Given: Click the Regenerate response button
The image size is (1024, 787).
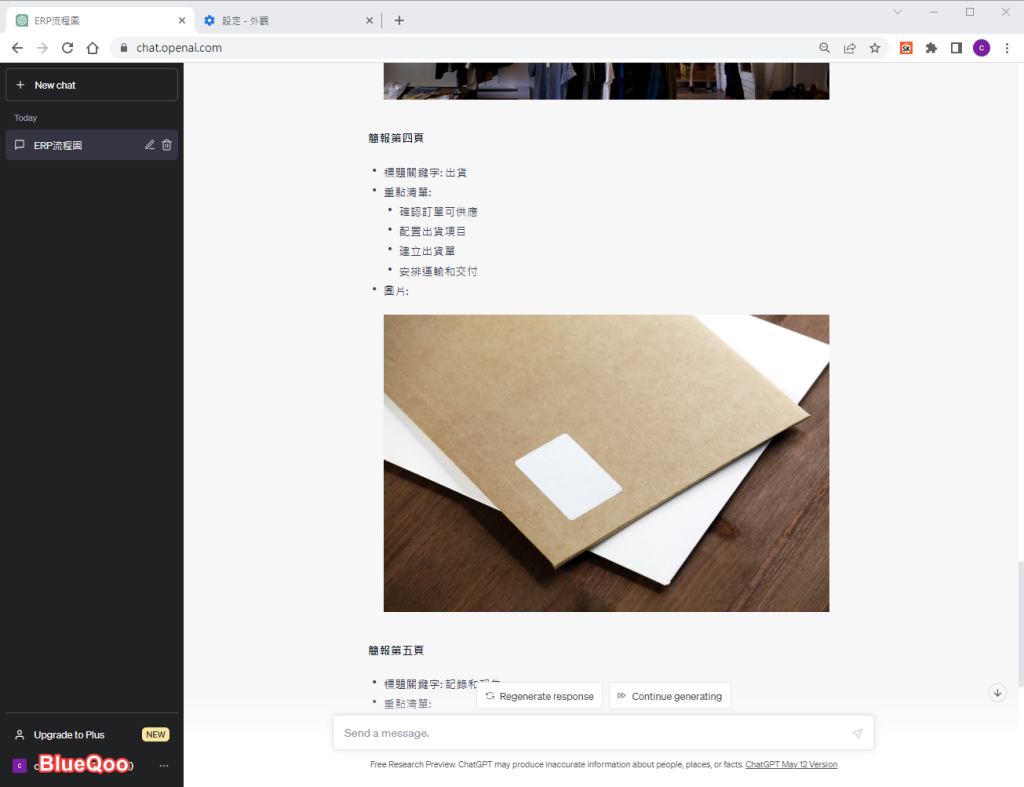Looking at the screenshot, I should [x=539, y=696].
